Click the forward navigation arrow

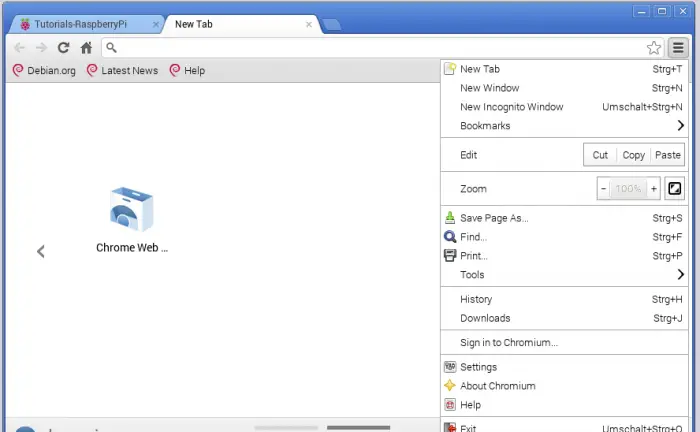(x=41, y=47)
